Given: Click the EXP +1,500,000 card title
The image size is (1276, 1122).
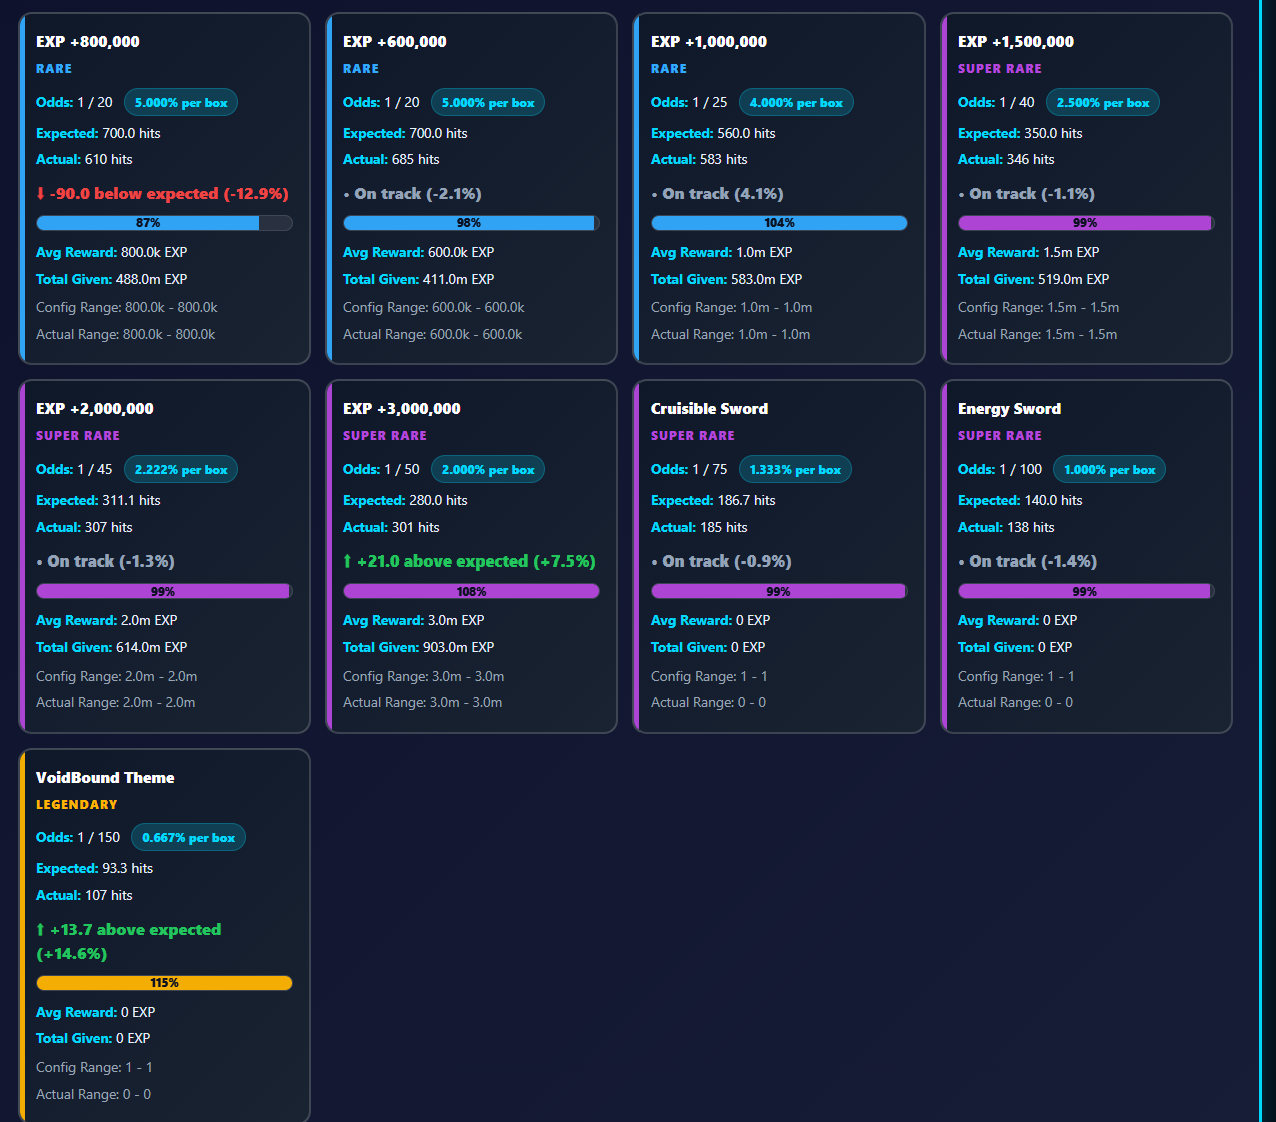Looking at the screenshot, I should [x=1015, y=42].
